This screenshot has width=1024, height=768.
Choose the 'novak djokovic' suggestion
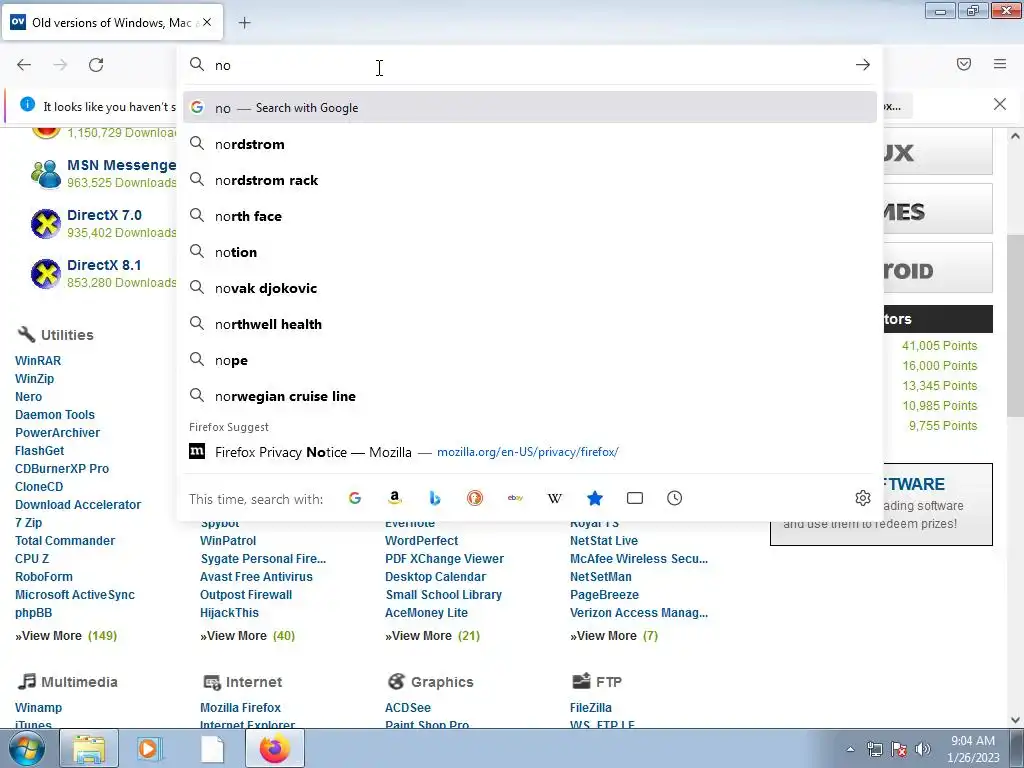[x=530, y=288]
